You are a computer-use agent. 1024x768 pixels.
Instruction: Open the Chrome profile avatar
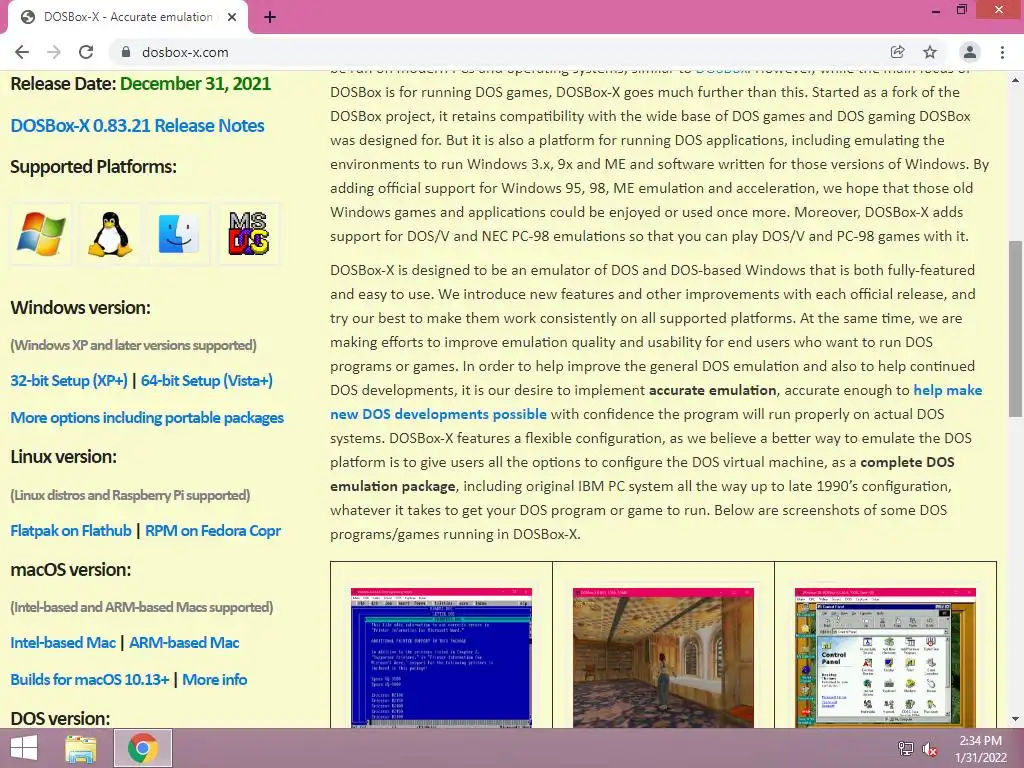point(970,52)
